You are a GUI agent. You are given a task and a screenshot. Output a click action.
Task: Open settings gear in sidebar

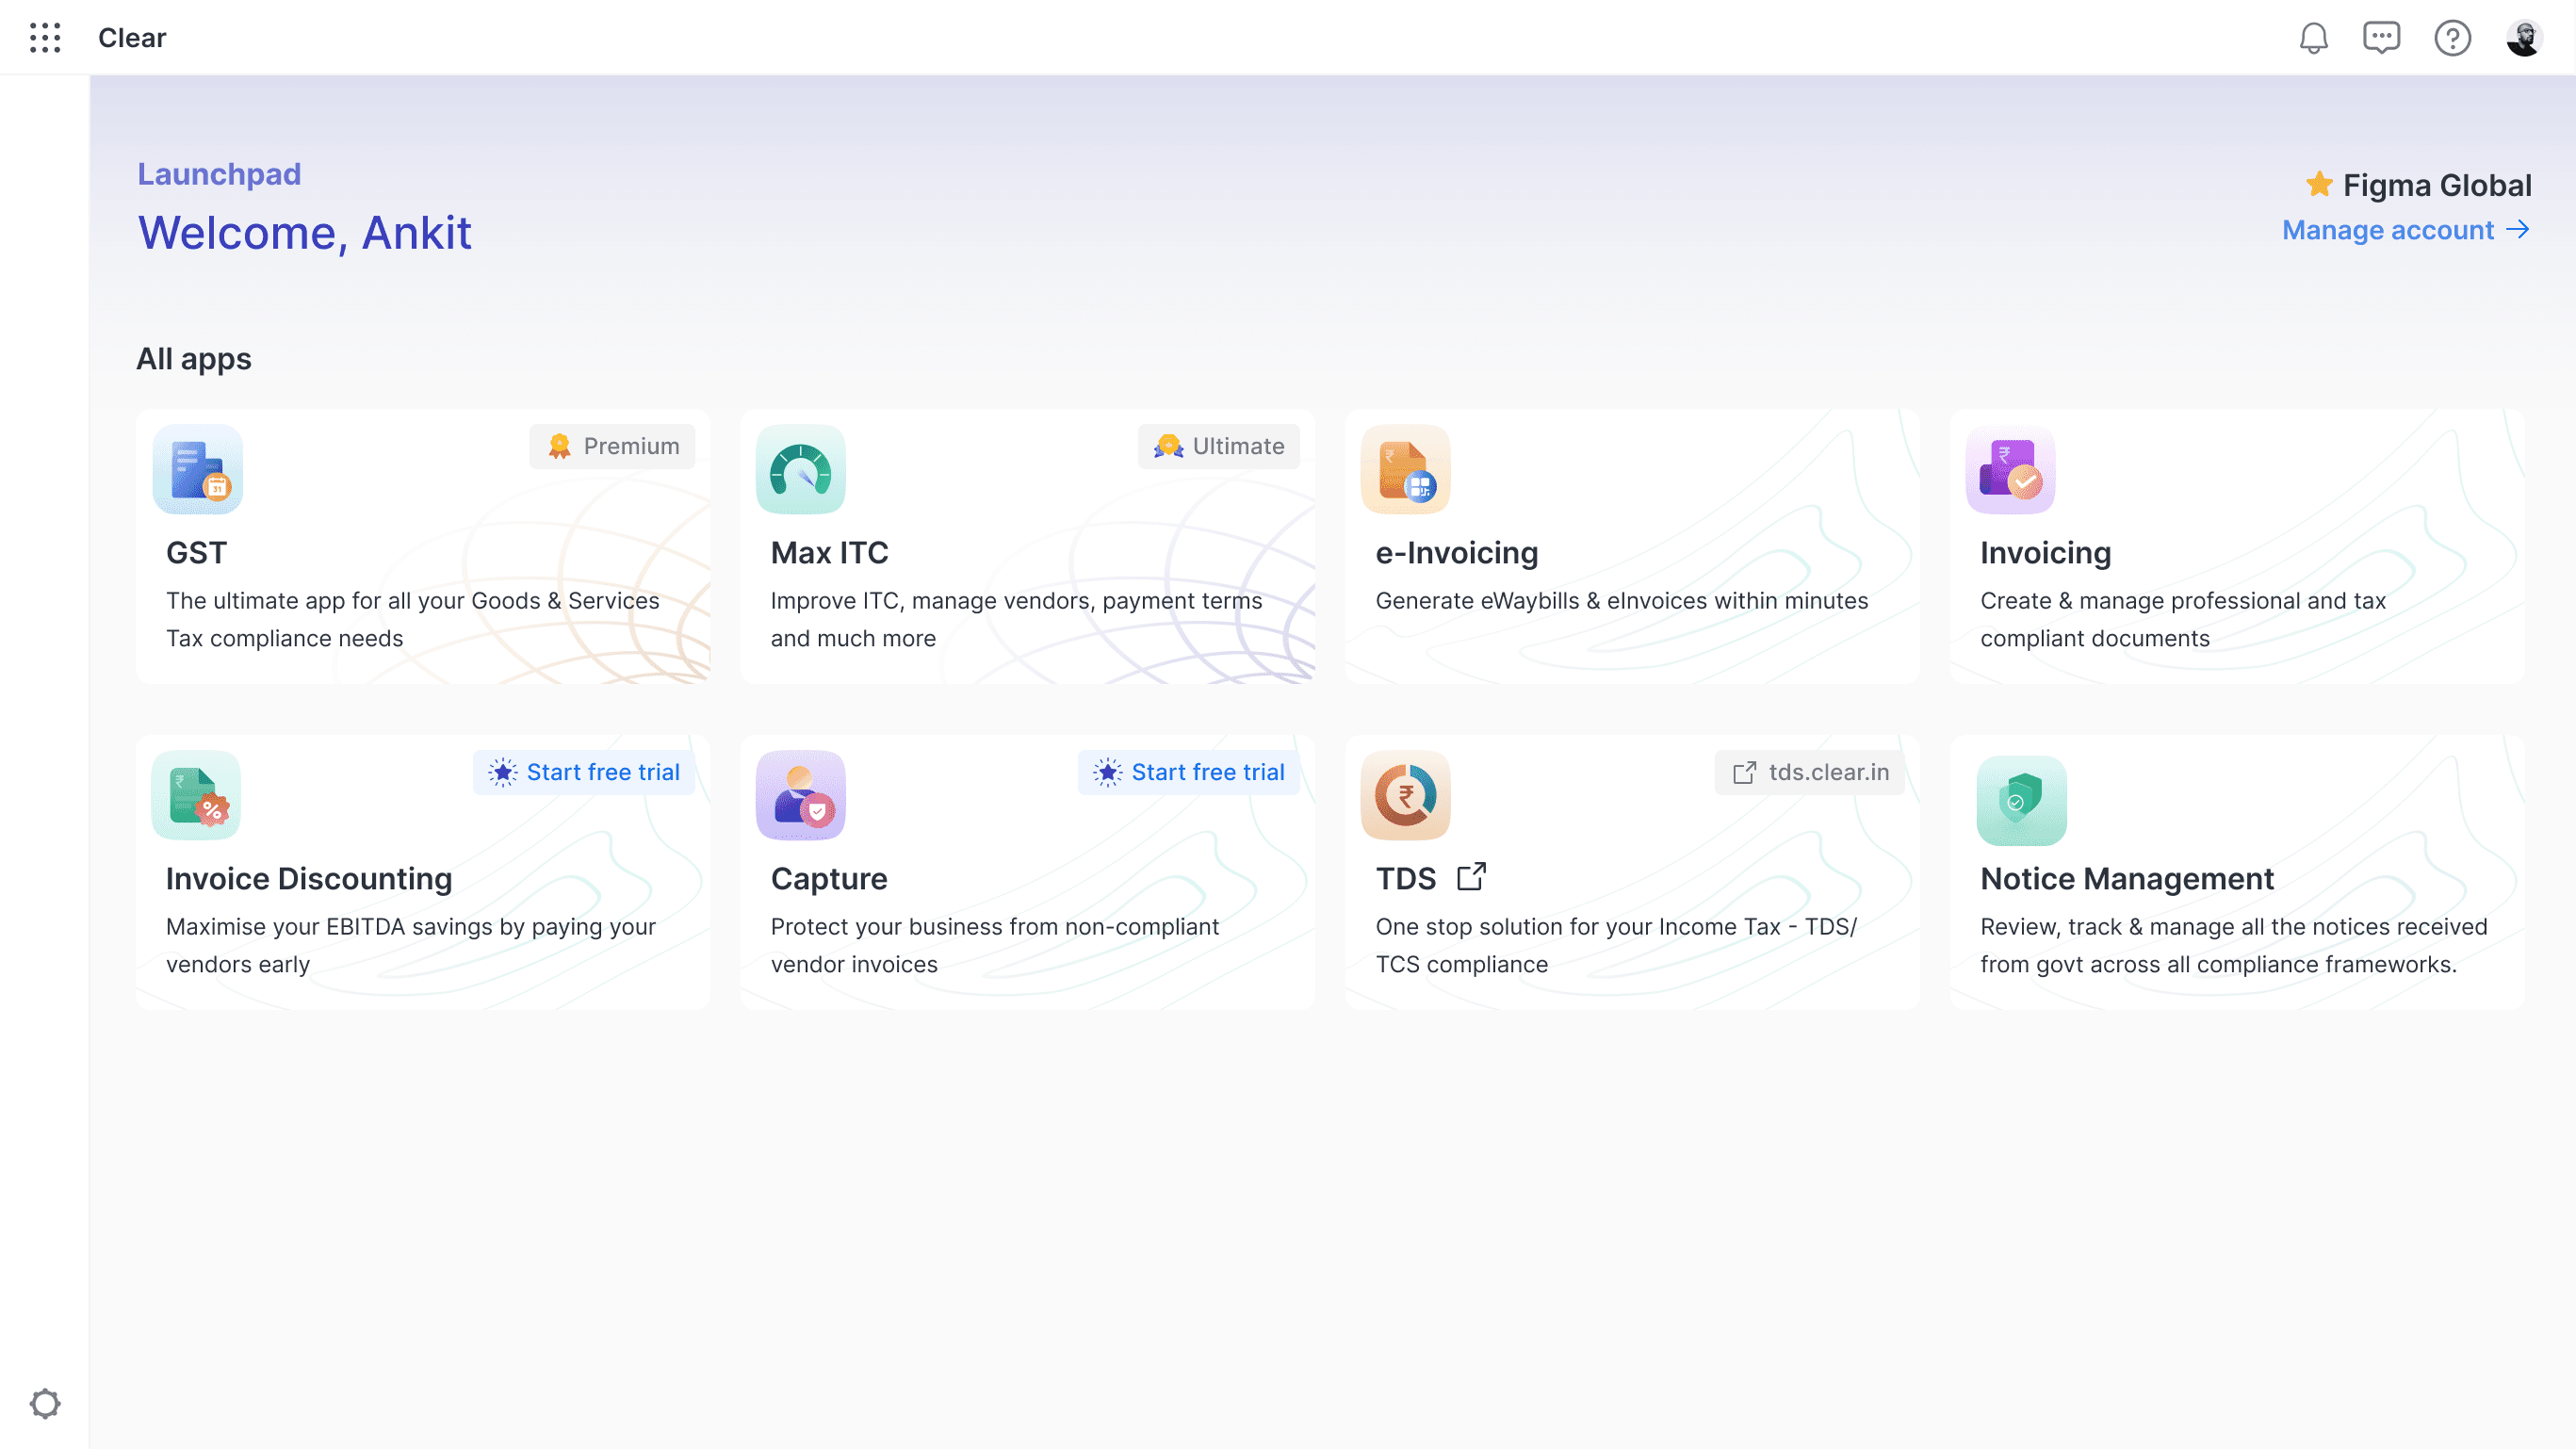coord(45,1403)
